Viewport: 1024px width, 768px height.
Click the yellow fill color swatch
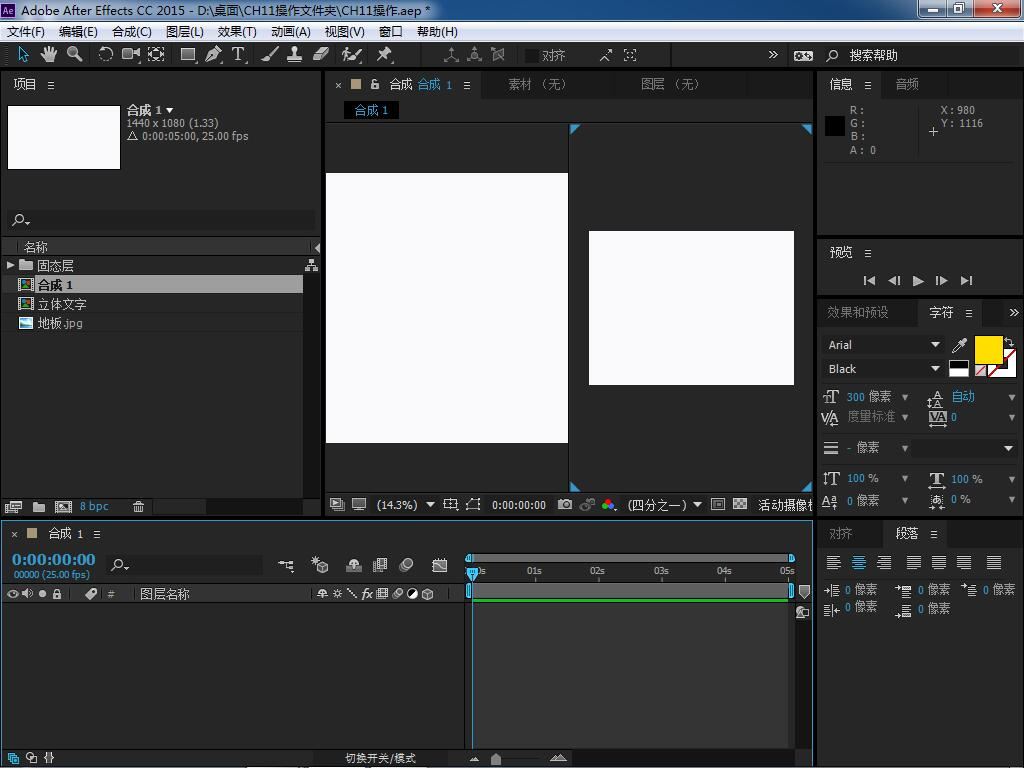coord(987,350)
